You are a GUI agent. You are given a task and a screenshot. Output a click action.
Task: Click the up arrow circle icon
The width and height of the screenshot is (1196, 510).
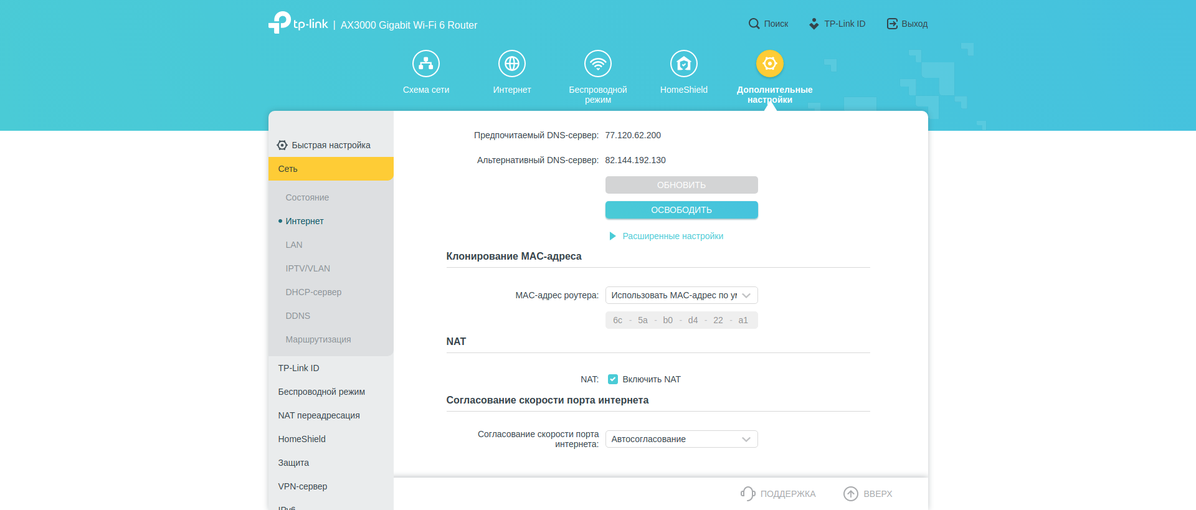[x=850, y=494]
